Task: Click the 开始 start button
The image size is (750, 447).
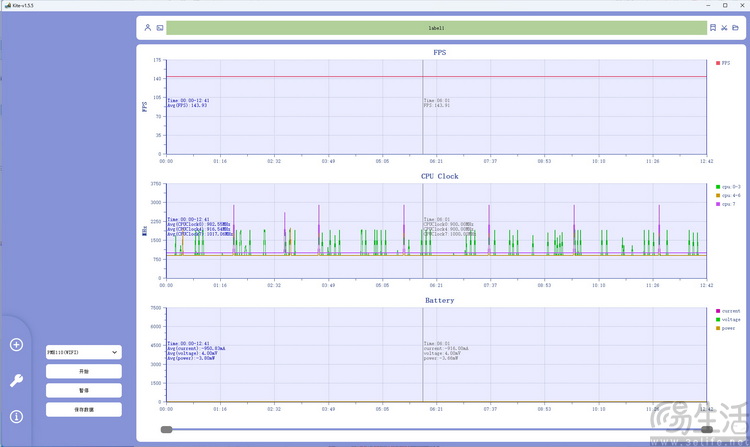Action: pos(83,371)
